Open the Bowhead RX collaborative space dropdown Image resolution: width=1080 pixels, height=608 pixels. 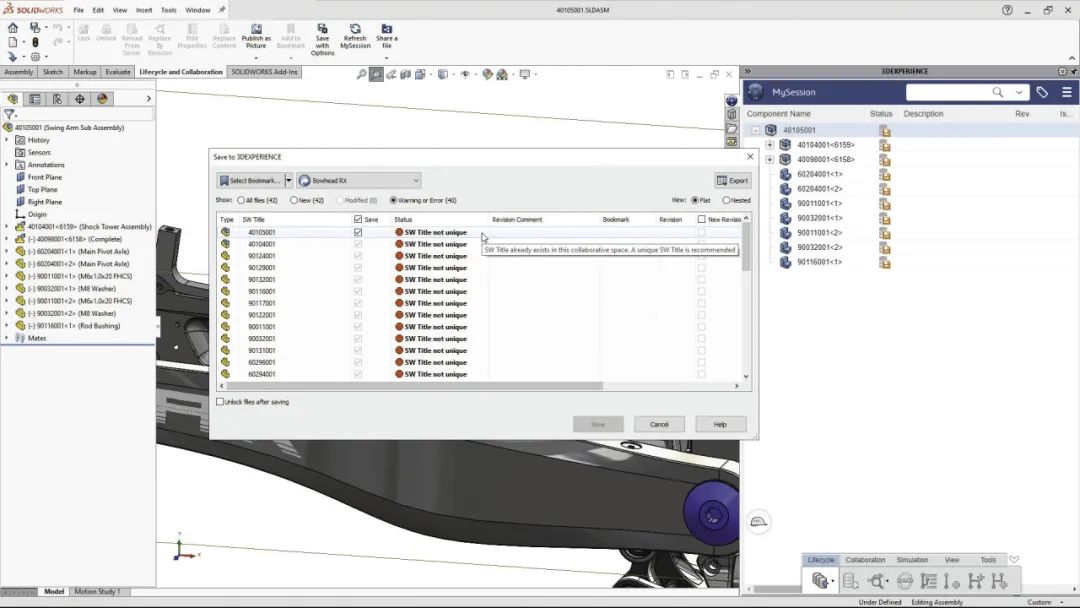[415, 180]
